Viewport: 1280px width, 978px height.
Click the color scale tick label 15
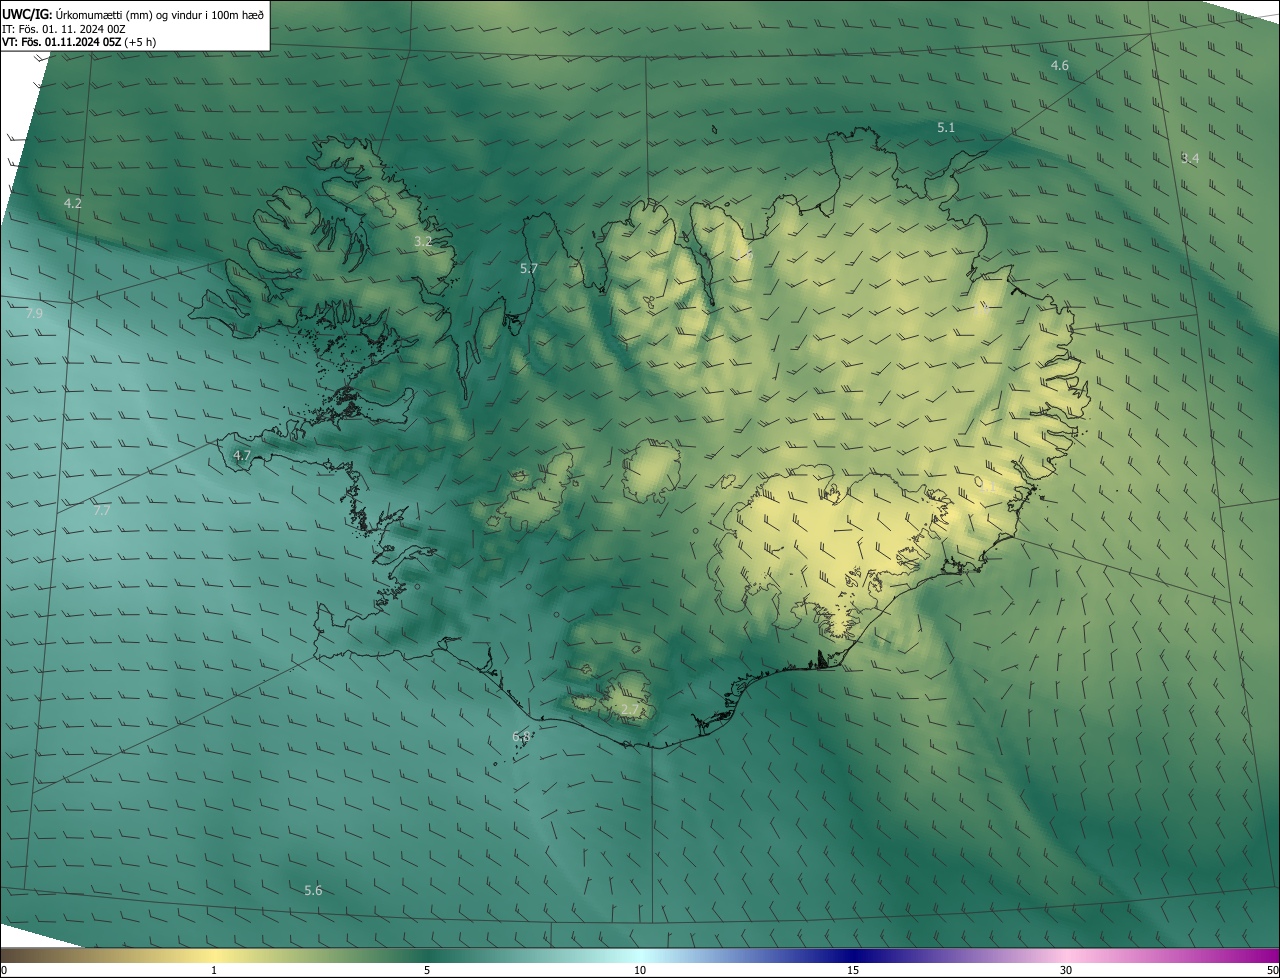[x=853, y=970]
